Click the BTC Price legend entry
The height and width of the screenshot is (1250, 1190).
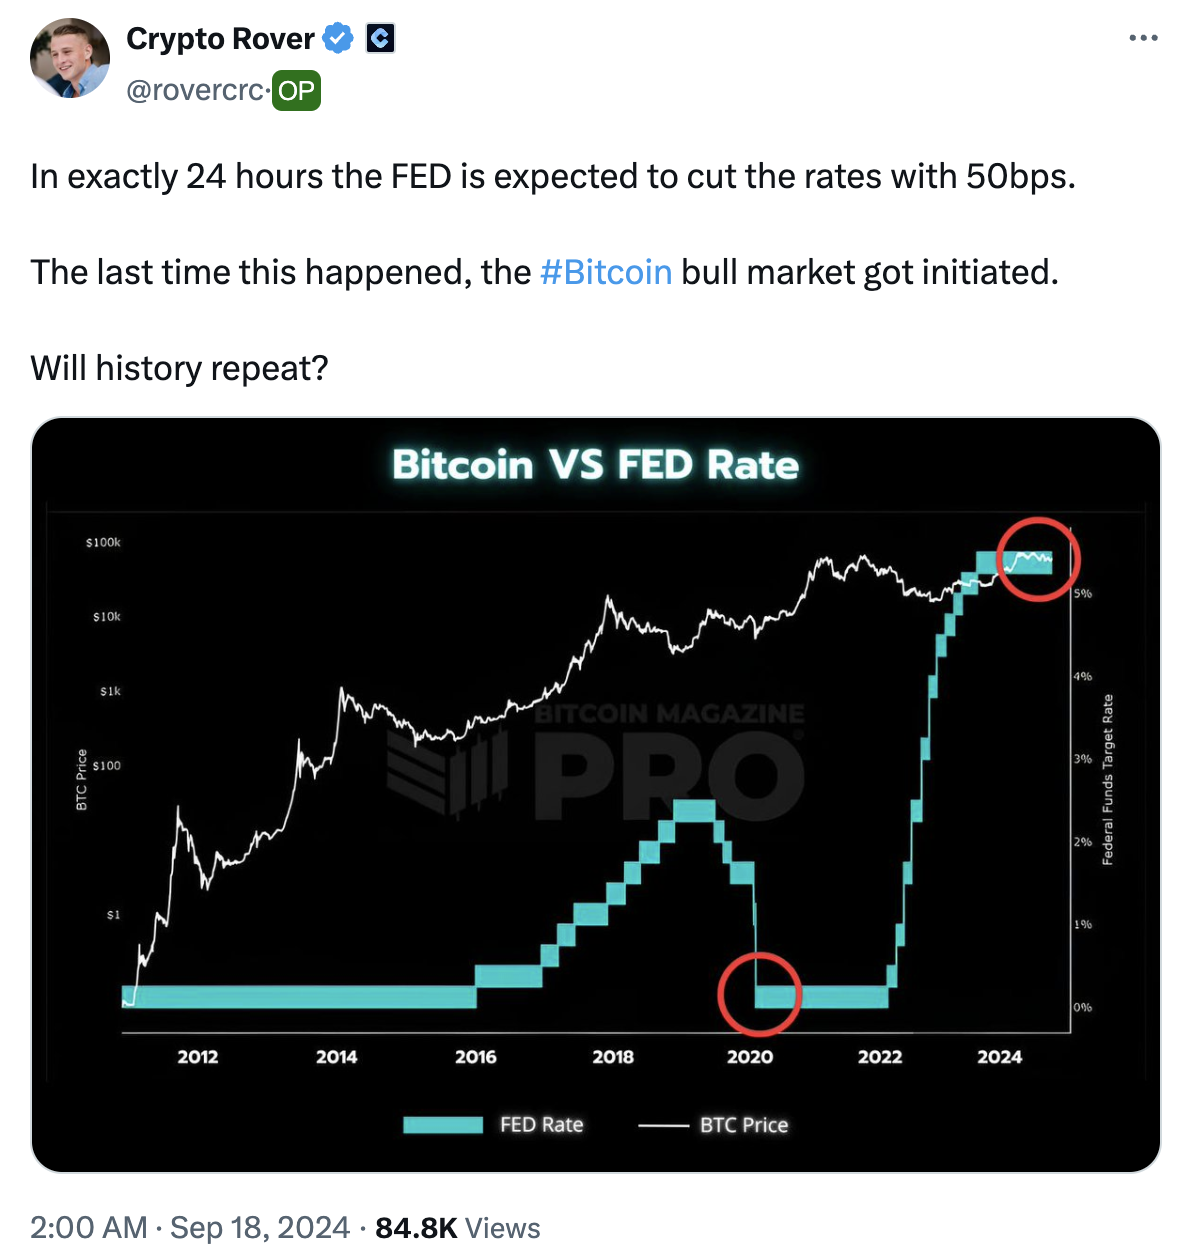pos(743,1125)
